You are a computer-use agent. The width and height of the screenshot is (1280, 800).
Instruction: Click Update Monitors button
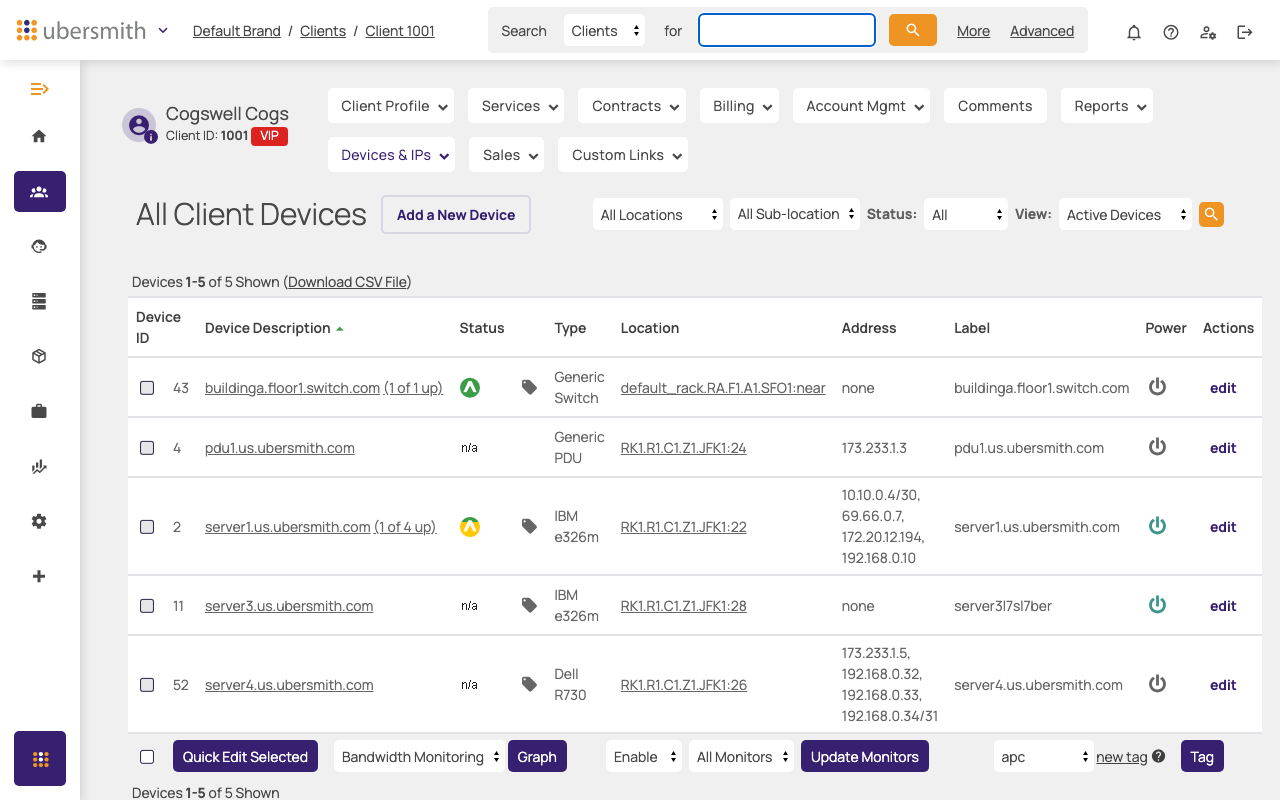tap(865, 756)
